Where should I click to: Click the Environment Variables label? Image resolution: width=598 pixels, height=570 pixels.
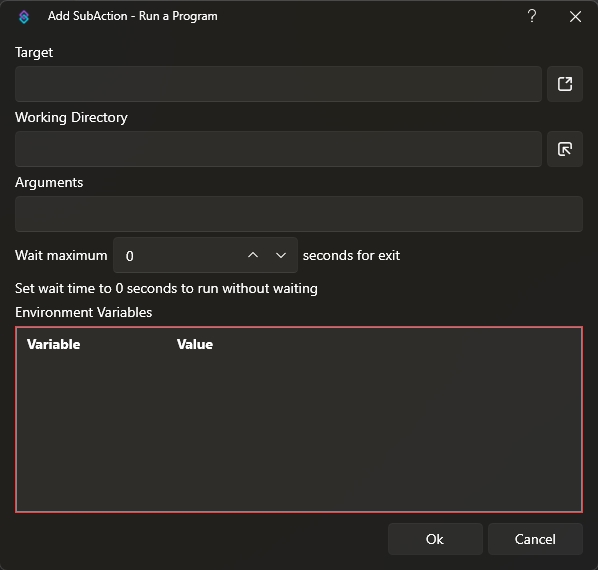click(x=84, y=312)
